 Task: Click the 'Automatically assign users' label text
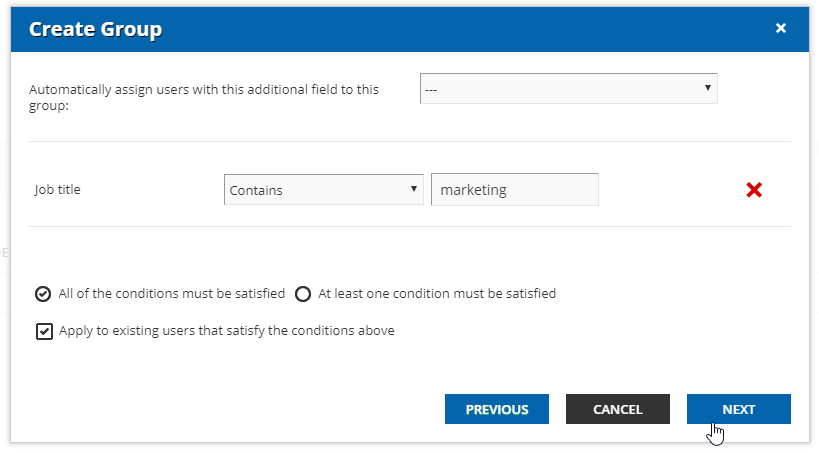click(204, 97)
